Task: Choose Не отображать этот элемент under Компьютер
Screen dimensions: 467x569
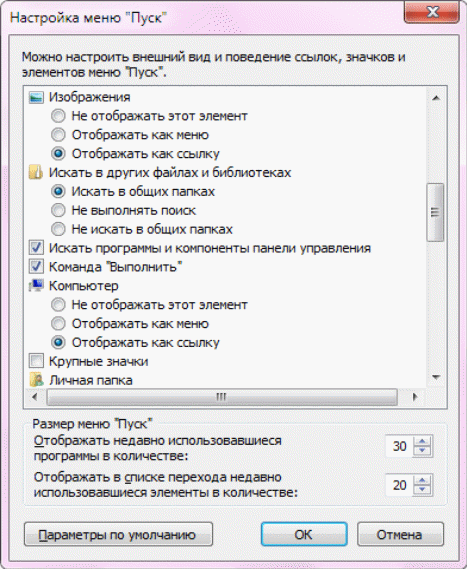Action: pos(58,304)
